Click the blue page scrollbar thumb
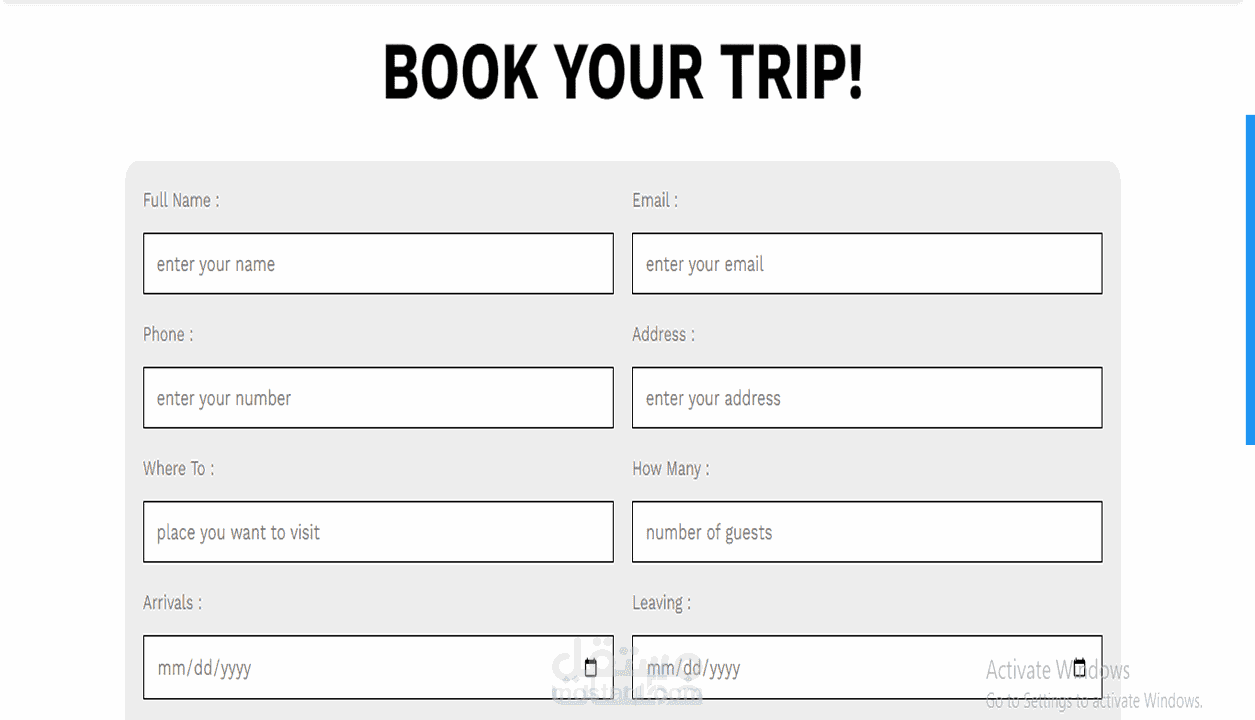1255x720 pixels. (x=1250, y=280)
